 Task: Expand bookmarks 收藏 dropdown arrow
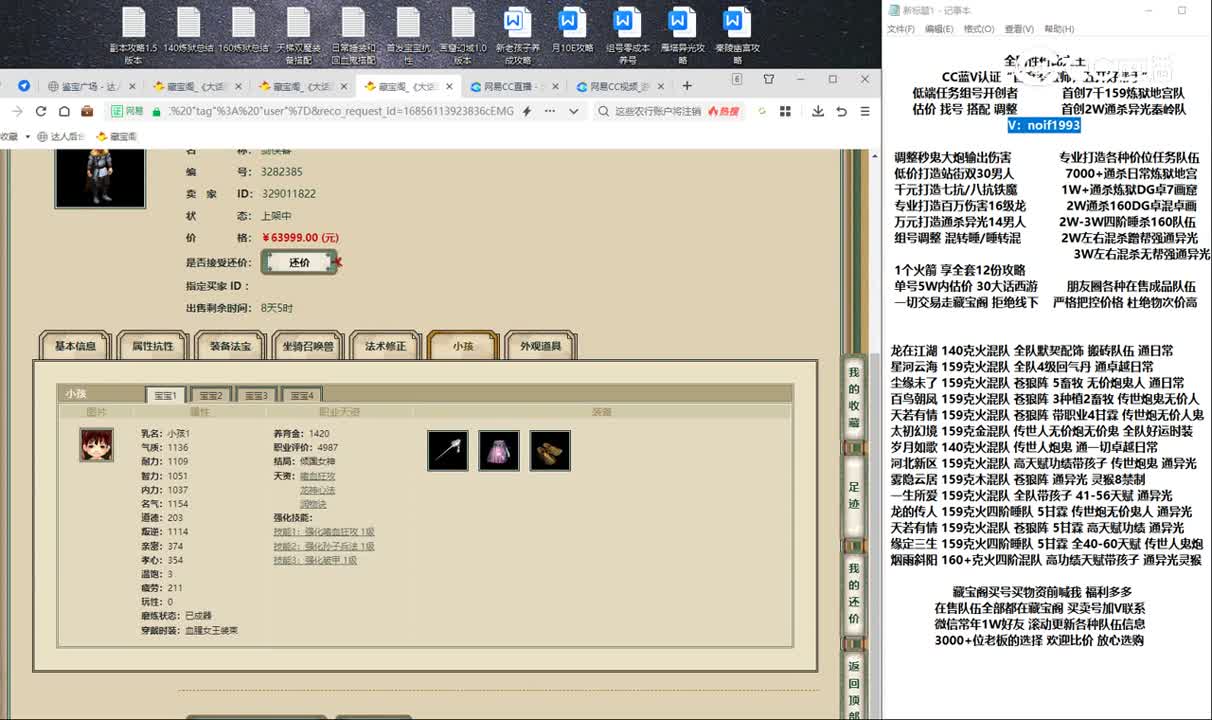pyautogui.click(x=27, y=136)
